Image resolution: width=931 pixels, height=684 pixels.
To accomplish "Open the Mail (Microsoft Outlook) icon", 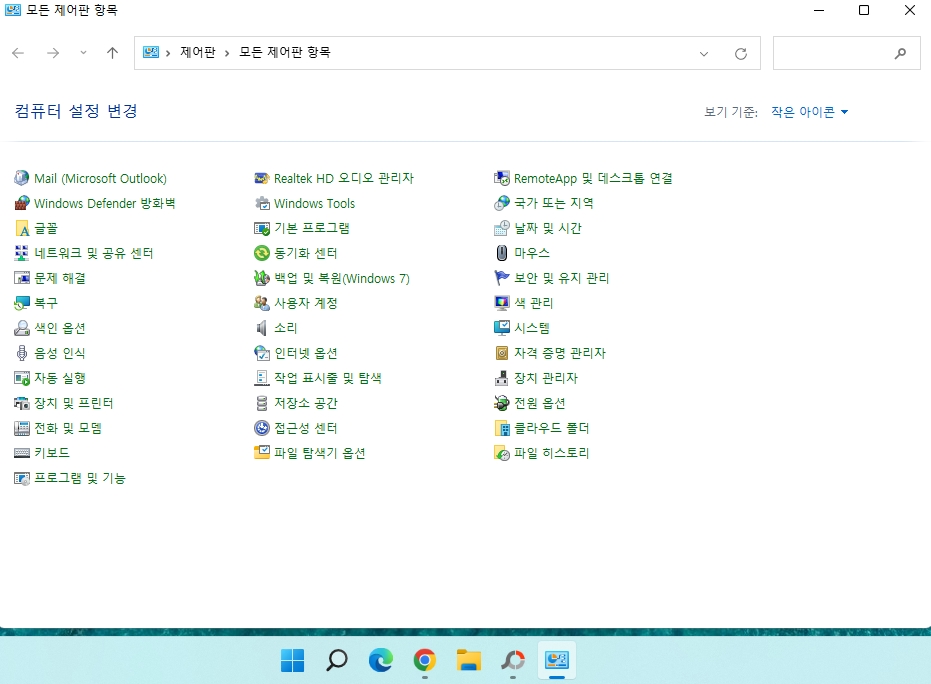I will [x=21, y=178].
